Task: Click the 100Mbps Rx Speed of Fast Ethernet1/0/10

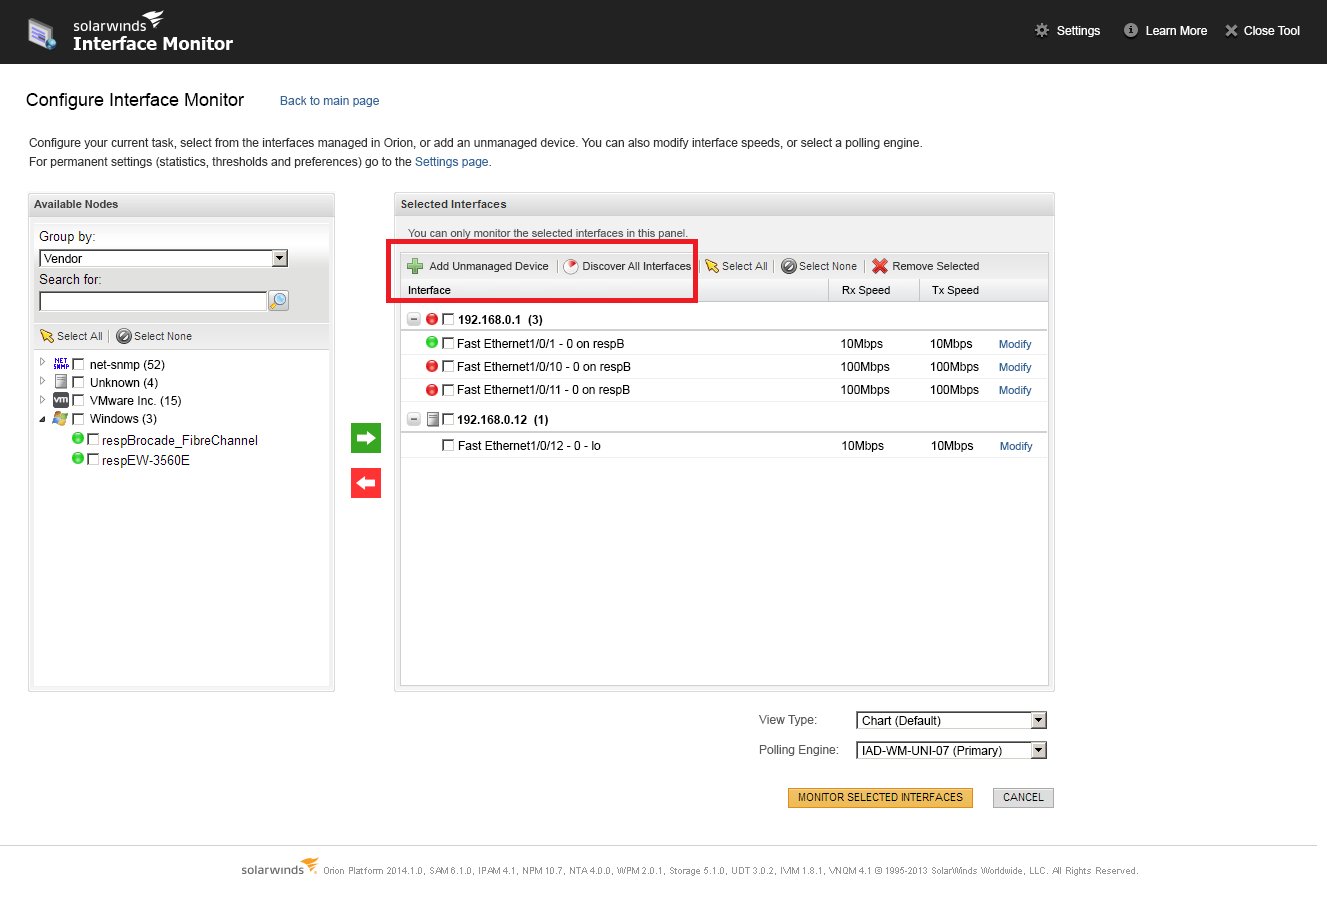Action: (x=865, y=367)
